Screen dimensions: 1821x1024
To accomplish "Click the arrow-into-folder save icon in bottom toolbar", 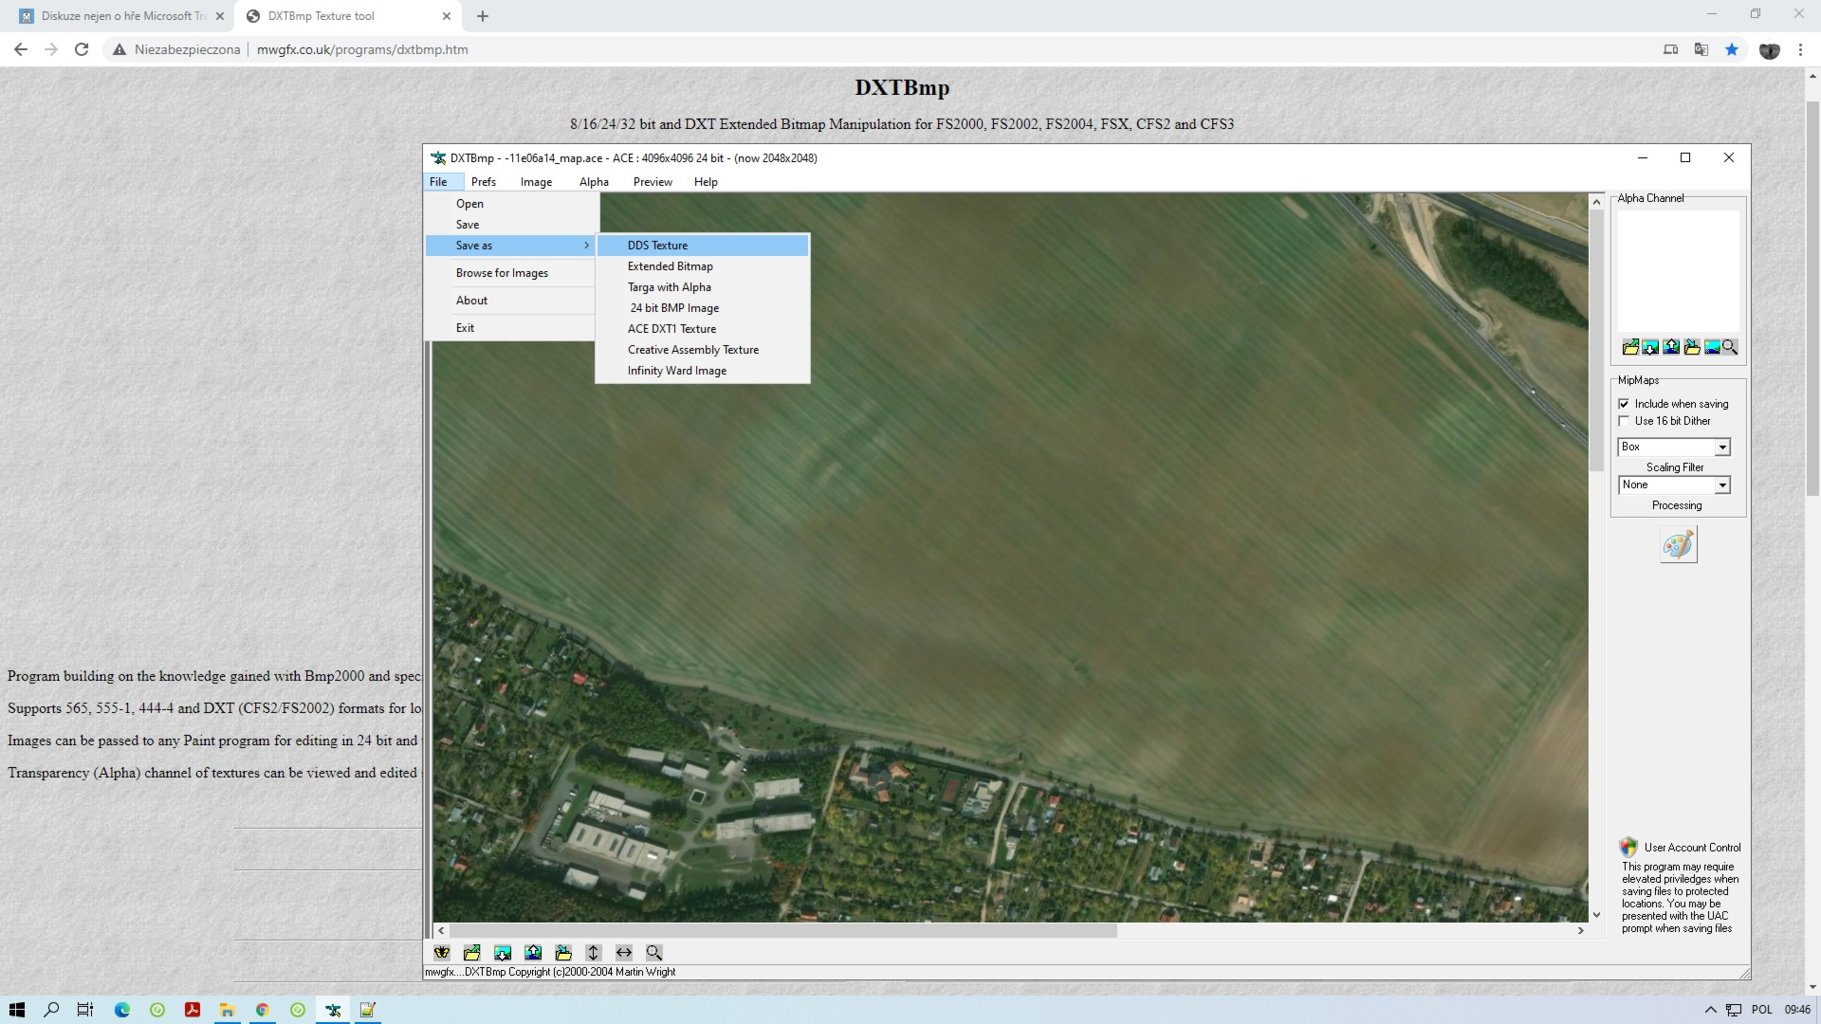I will 563,952.
